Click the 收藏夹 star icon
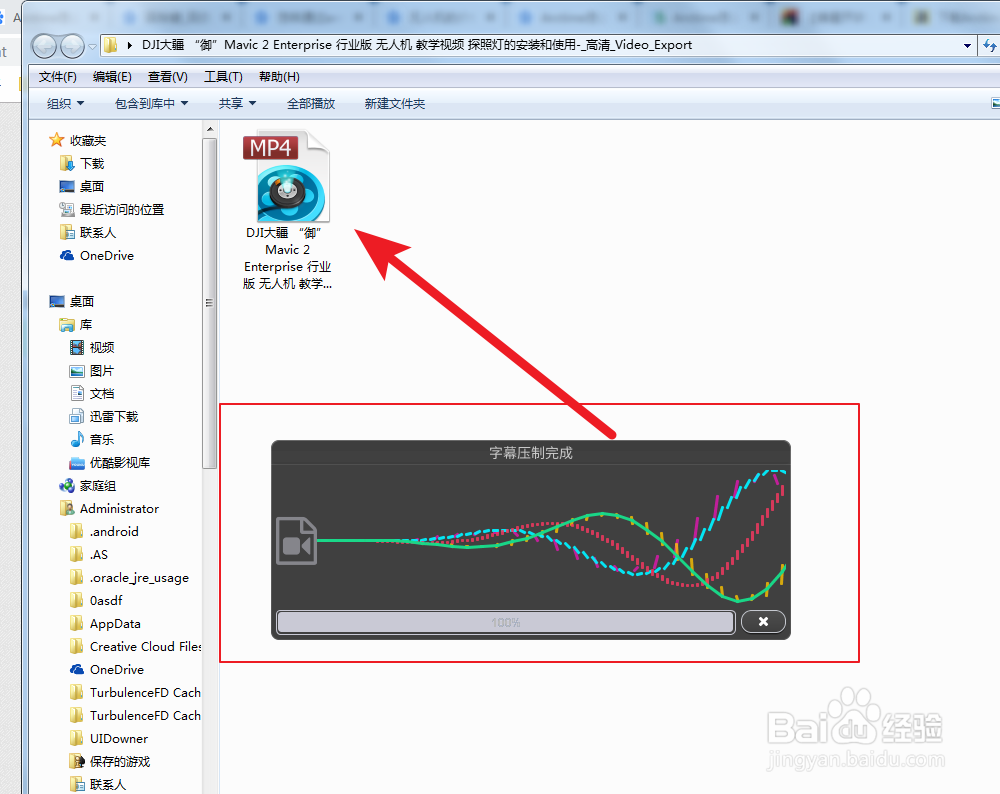The width and height of the screenshot is (1000, 794). click(57, 140)
